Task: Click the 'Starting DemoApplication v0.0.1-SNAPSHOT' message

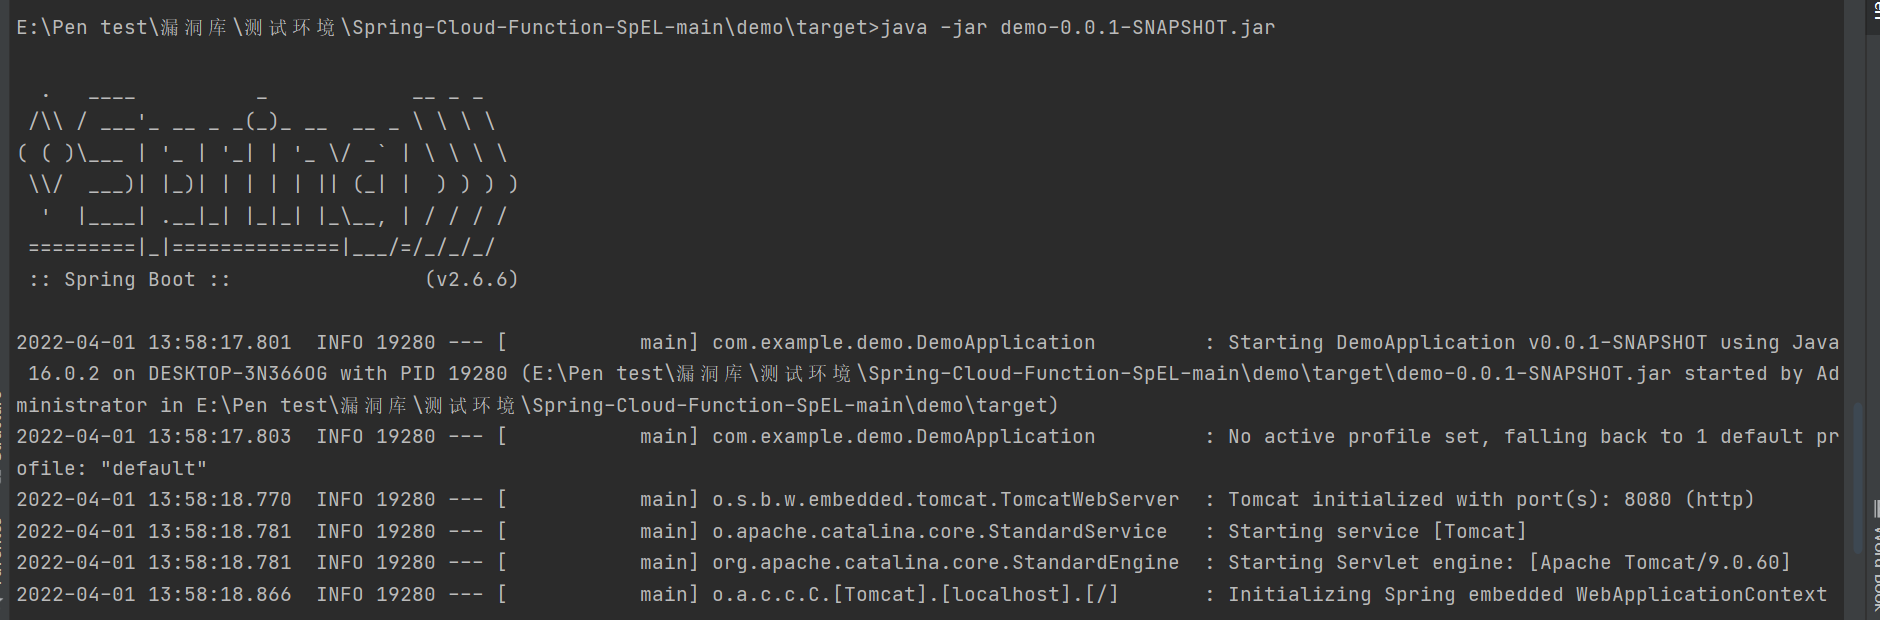Action: (x=1467, y=343)
